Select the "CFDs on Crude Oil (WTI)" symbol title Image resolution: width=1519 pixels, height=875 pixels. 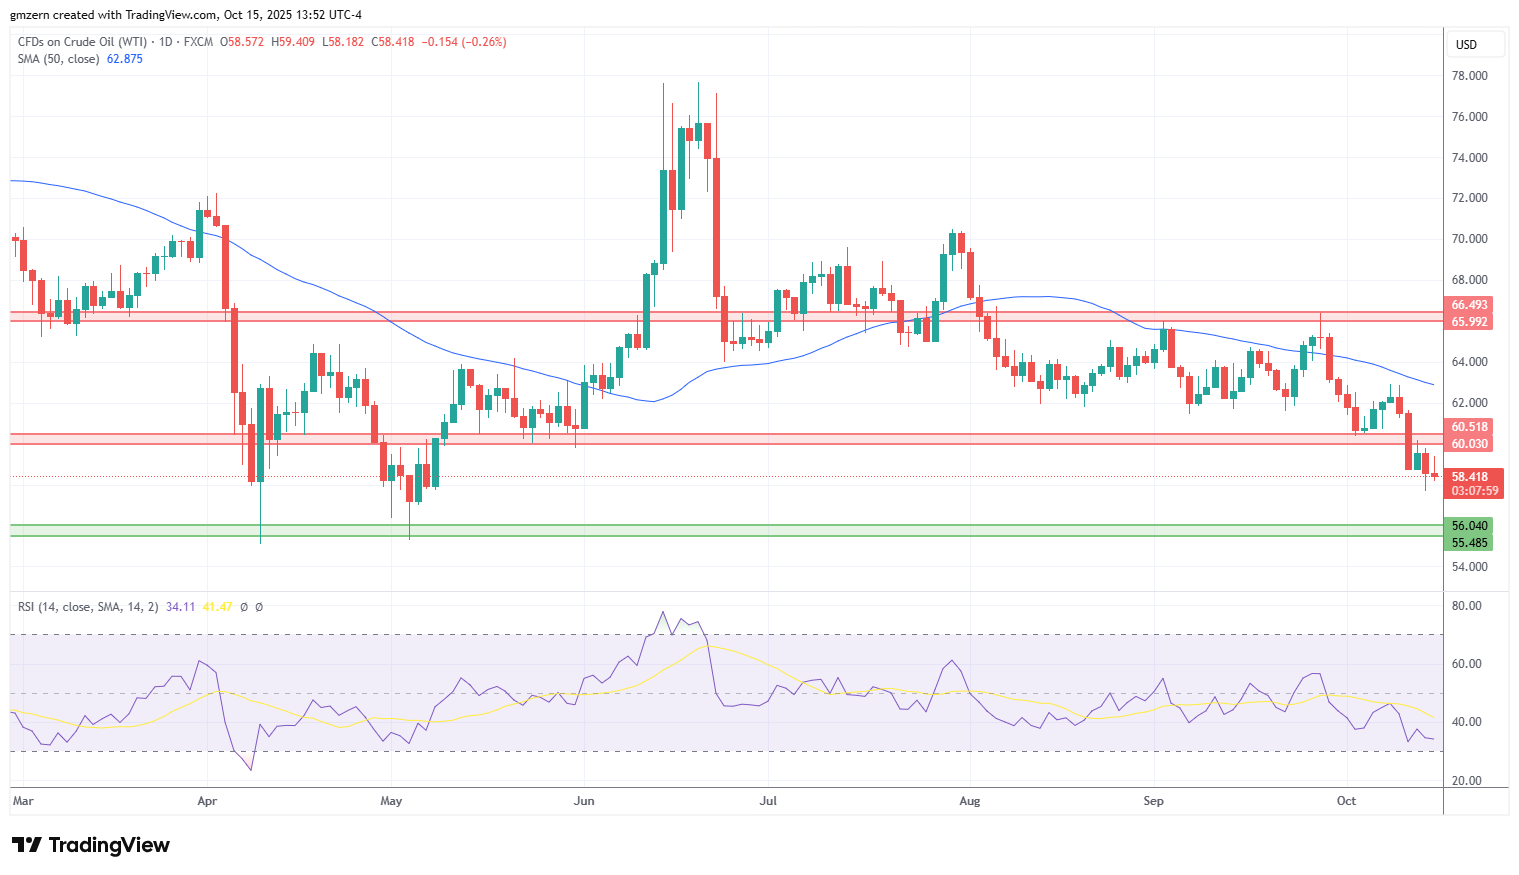pos(81,42)
